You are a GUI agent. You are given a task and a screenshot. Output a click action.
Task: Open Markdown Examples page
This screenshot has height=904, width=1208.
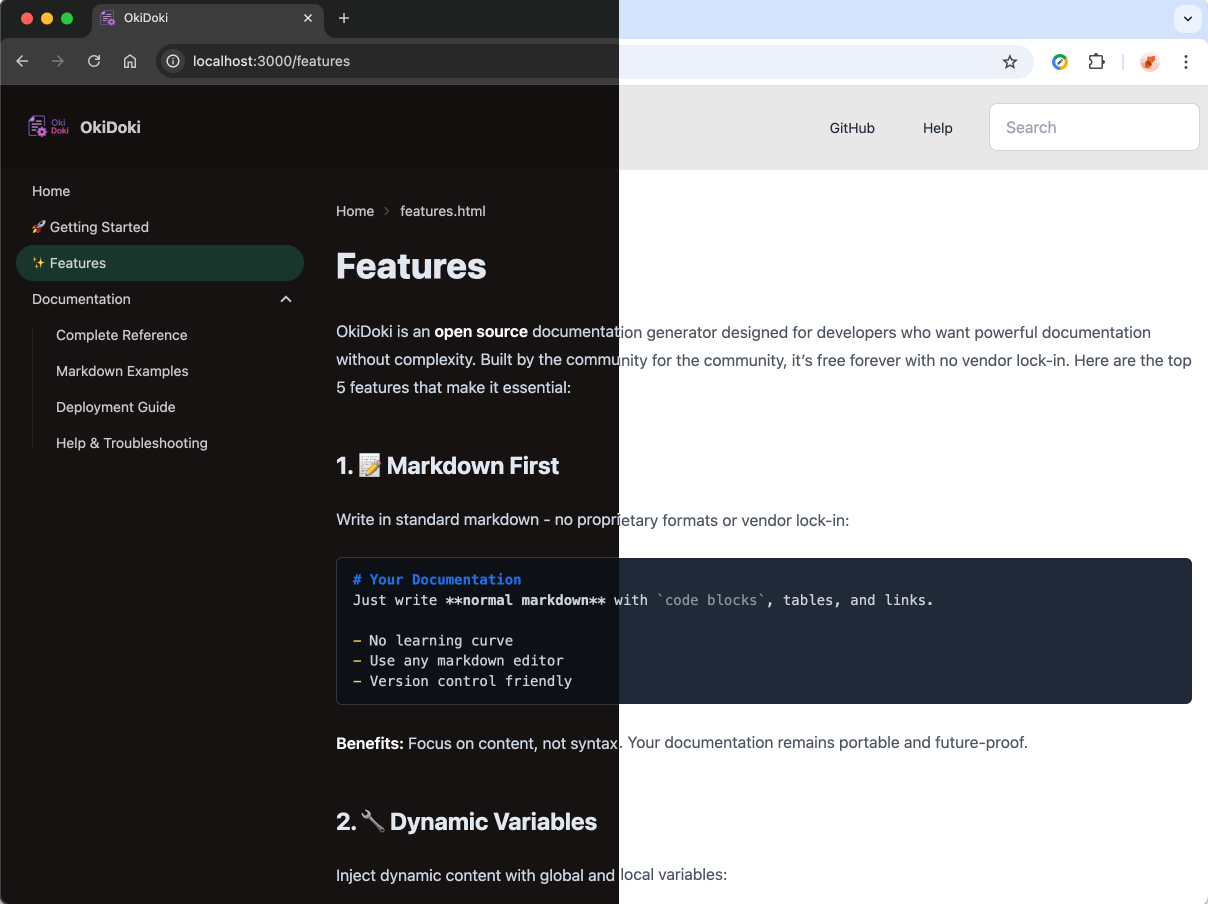point(122,371)
